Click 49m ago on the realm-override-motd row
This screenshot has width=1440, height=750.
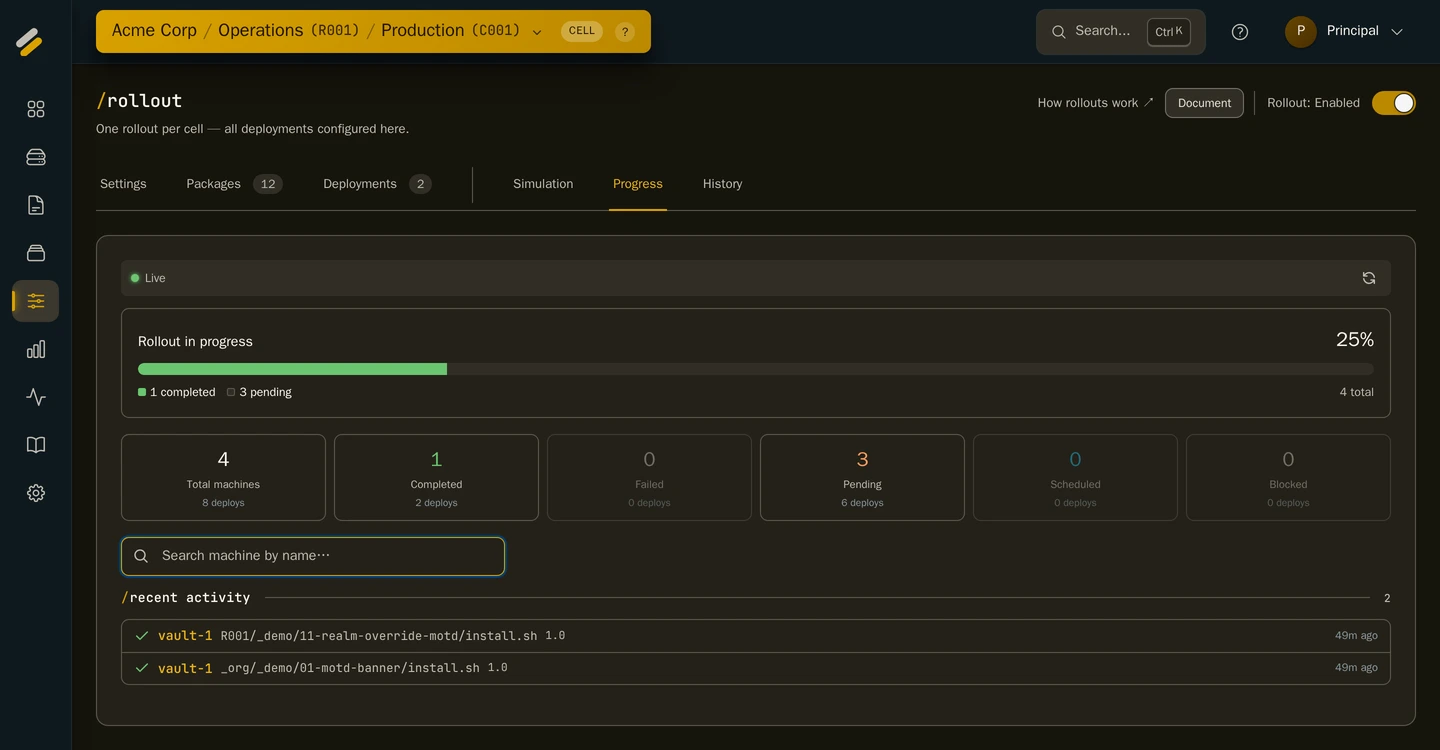click(1356, 636)
